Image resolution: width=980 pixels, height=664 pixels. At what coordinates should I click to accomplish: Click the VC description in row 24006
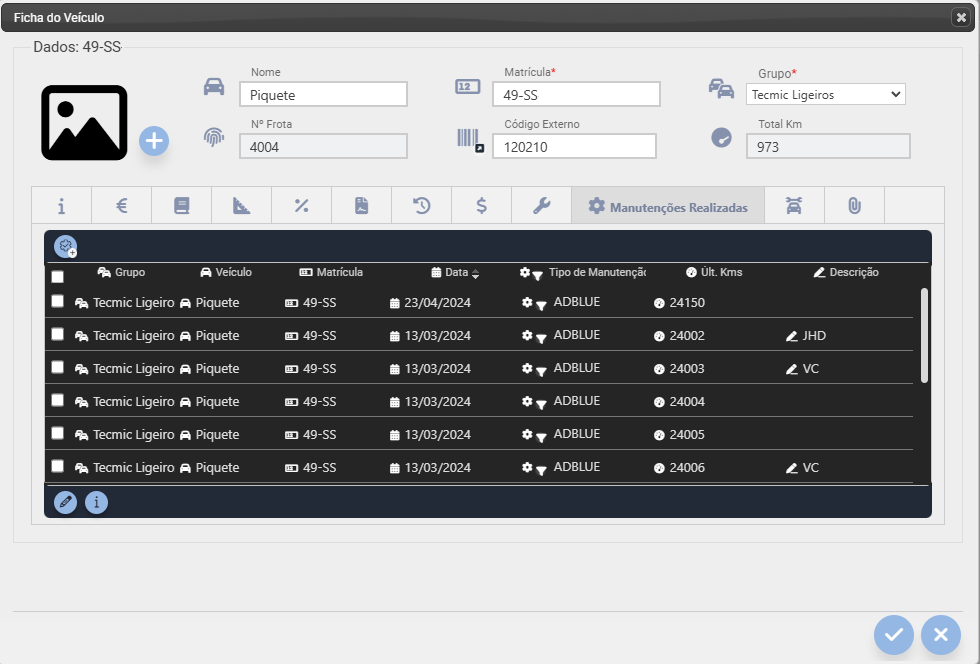tap(810, 468)
